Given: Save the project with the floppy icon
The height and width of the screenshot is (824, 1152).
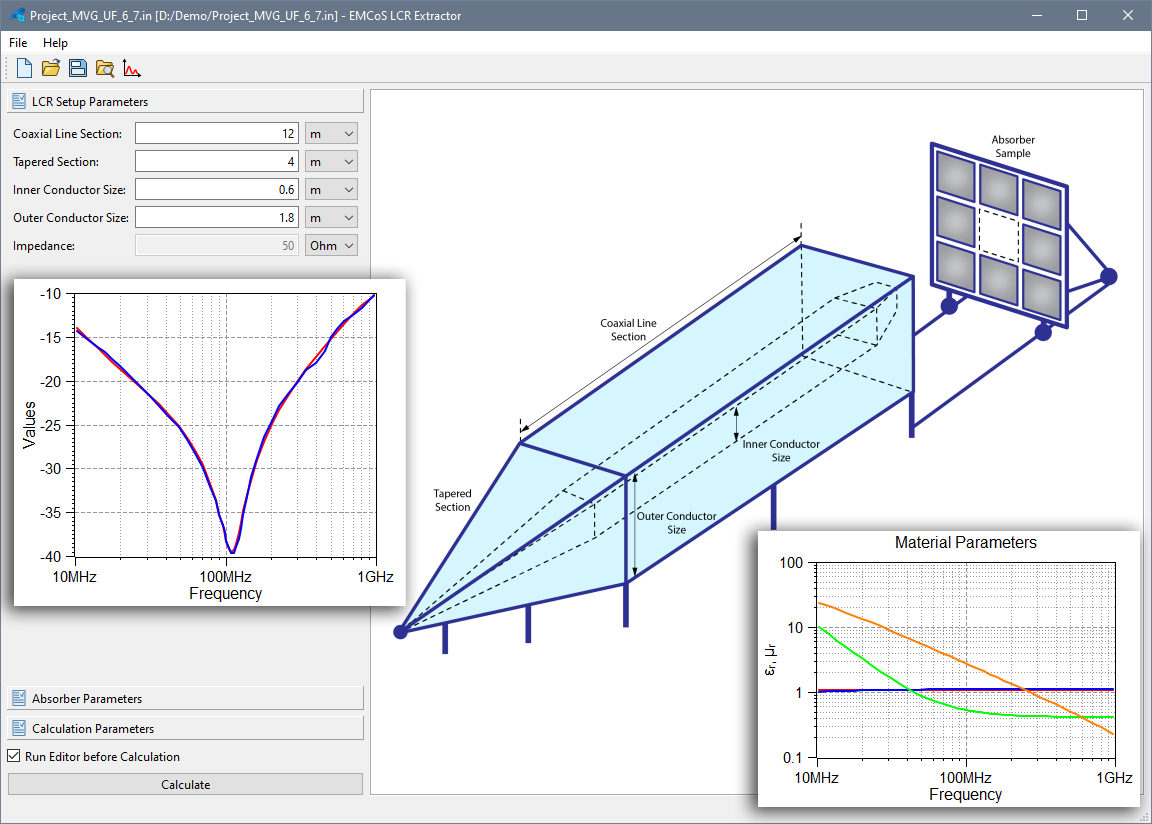Looking at the screenshot, I should point(78,68).
